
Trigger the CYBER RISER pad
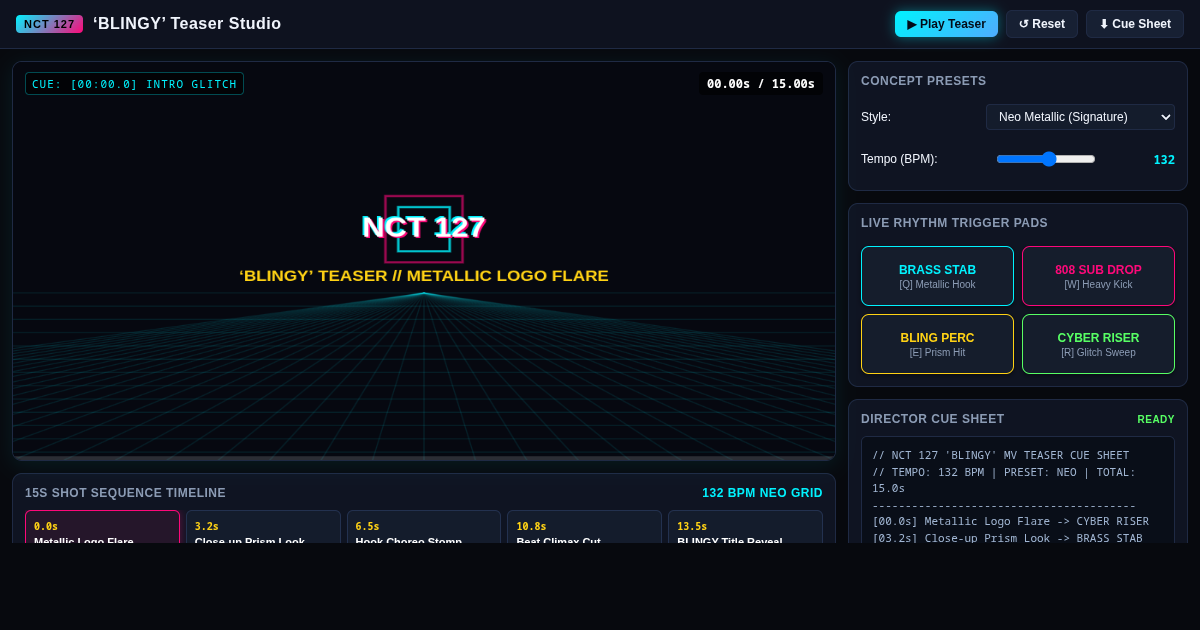[1098, 344]
